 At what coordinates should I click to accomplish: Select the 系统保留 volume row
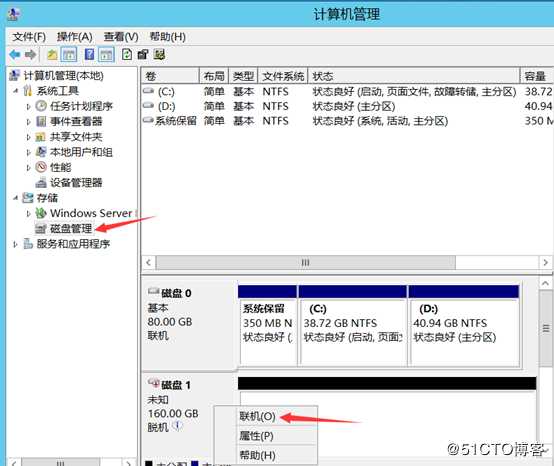(347, 121)
